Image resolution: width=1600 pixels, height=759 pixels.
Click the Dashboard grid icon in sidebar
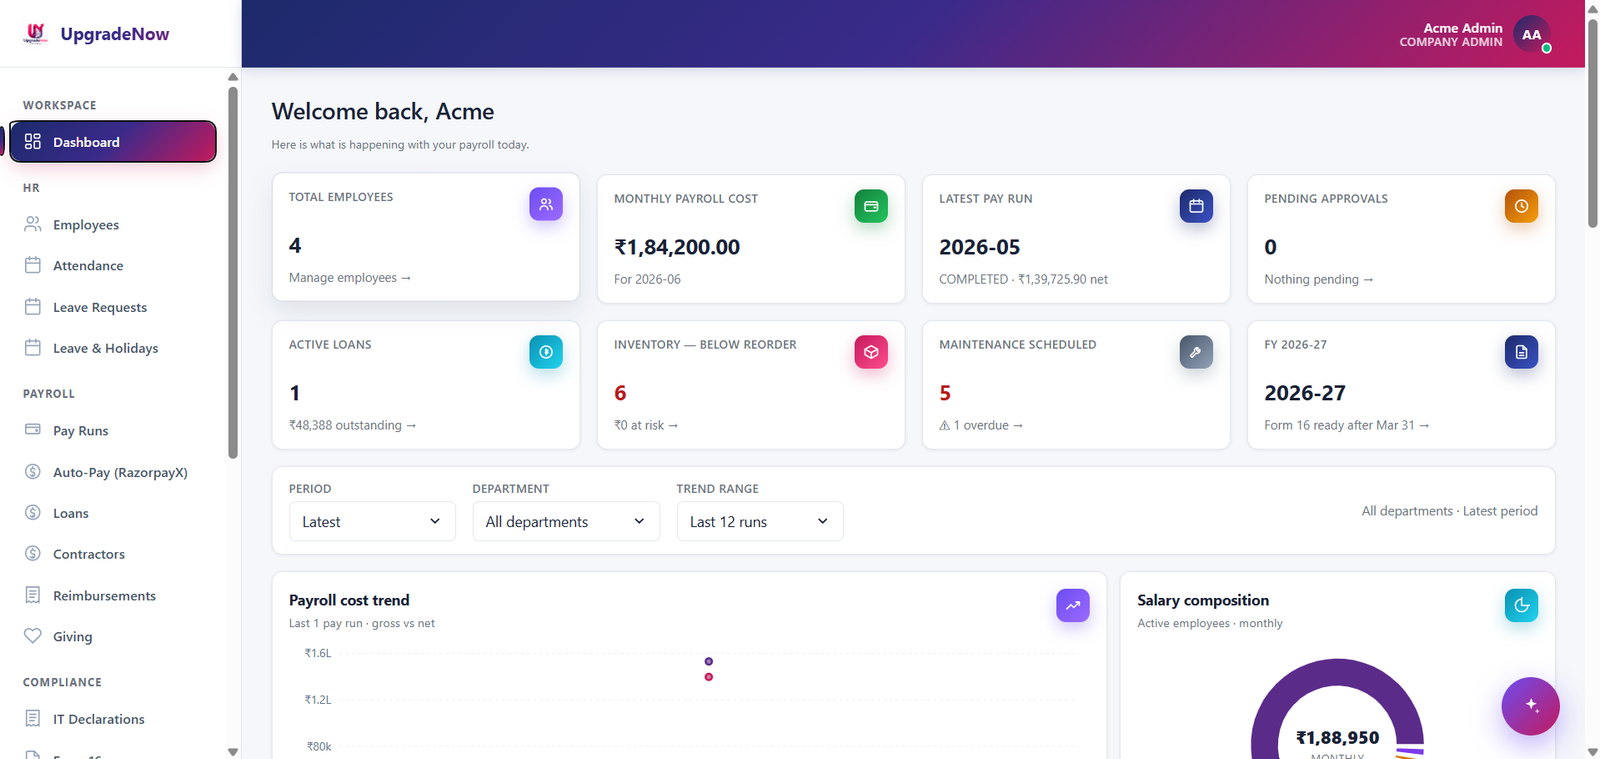pyautogui.click(x=33, y=142)
